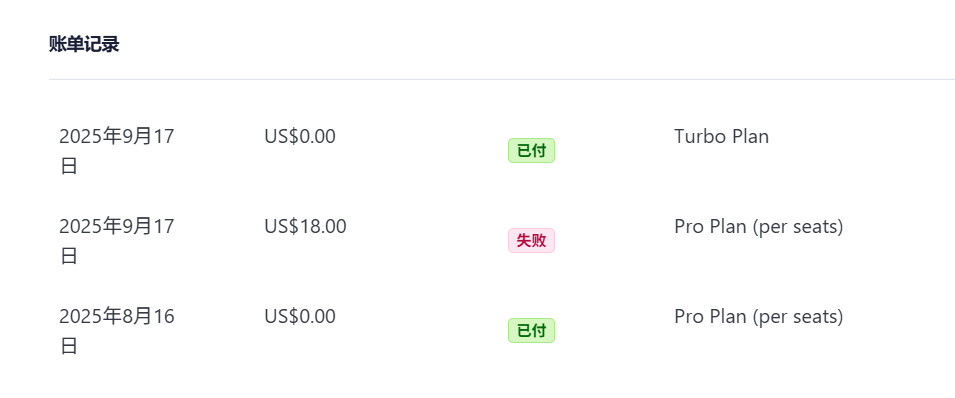955x398 pixels.
Task: Open the Turbo Plan invoice entry
Action: [721, 137]
